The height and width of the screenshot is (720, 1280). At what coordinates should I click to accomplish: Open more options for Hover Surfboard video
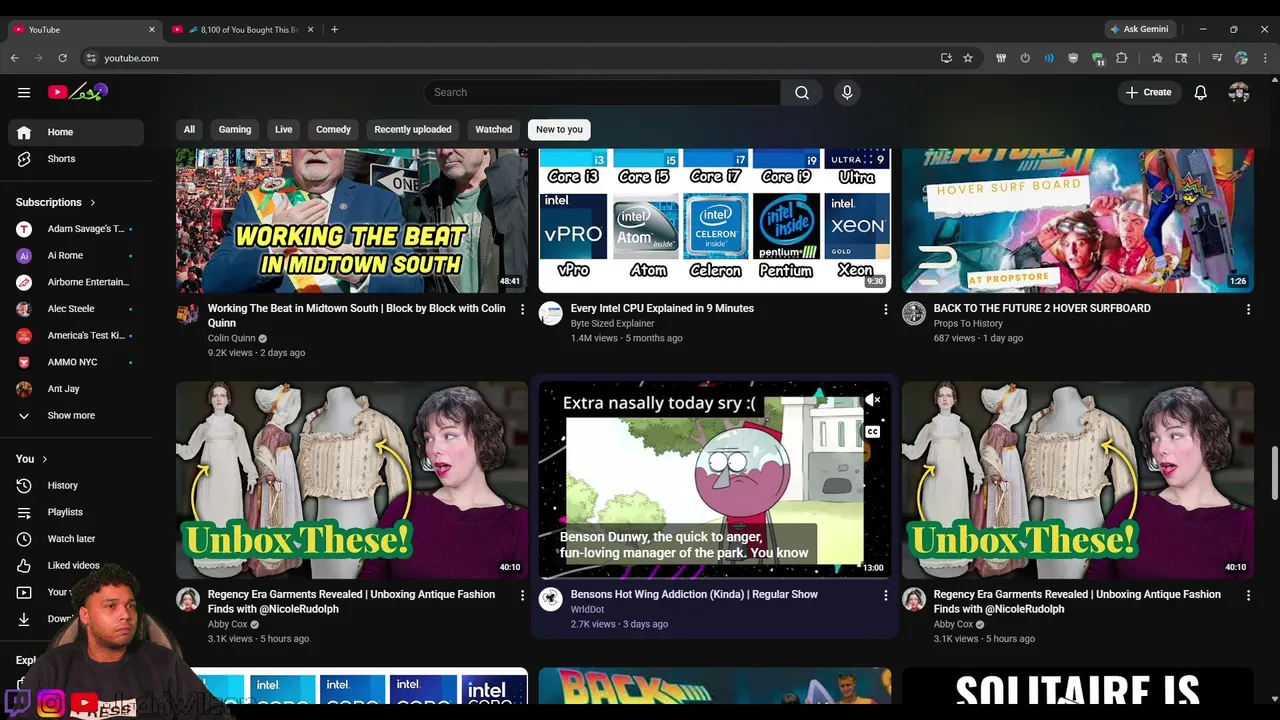pyautogui.click(x=1248, y=310)
